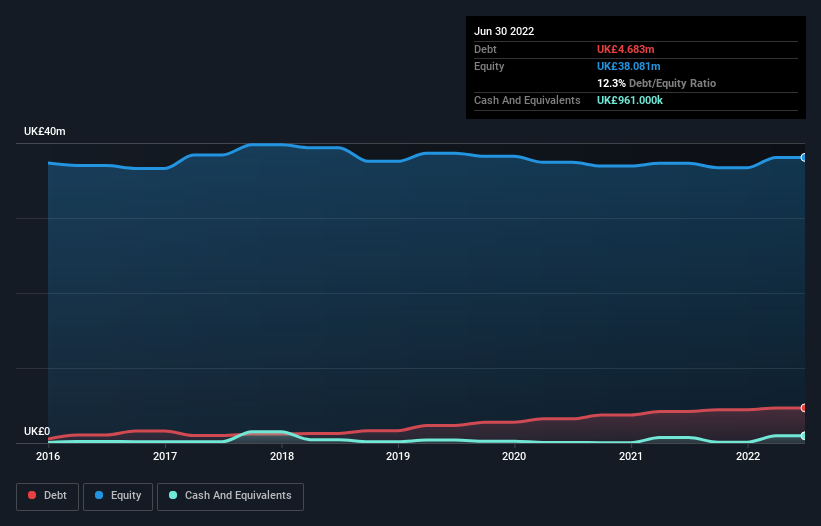The height and width of the screenshot is (526, 821).
Task: Click the Cash line endpoint marker for Jun 2022
Action: (x=804, y=435)
